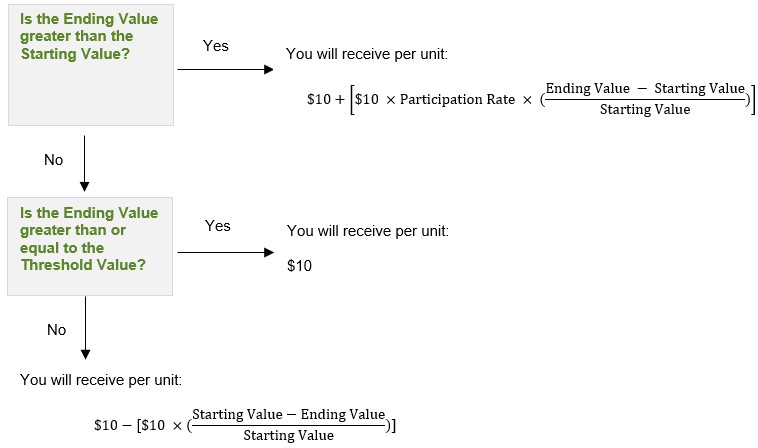
Task: Click the right arrow from Starting Value box
Action: (225, 70)
